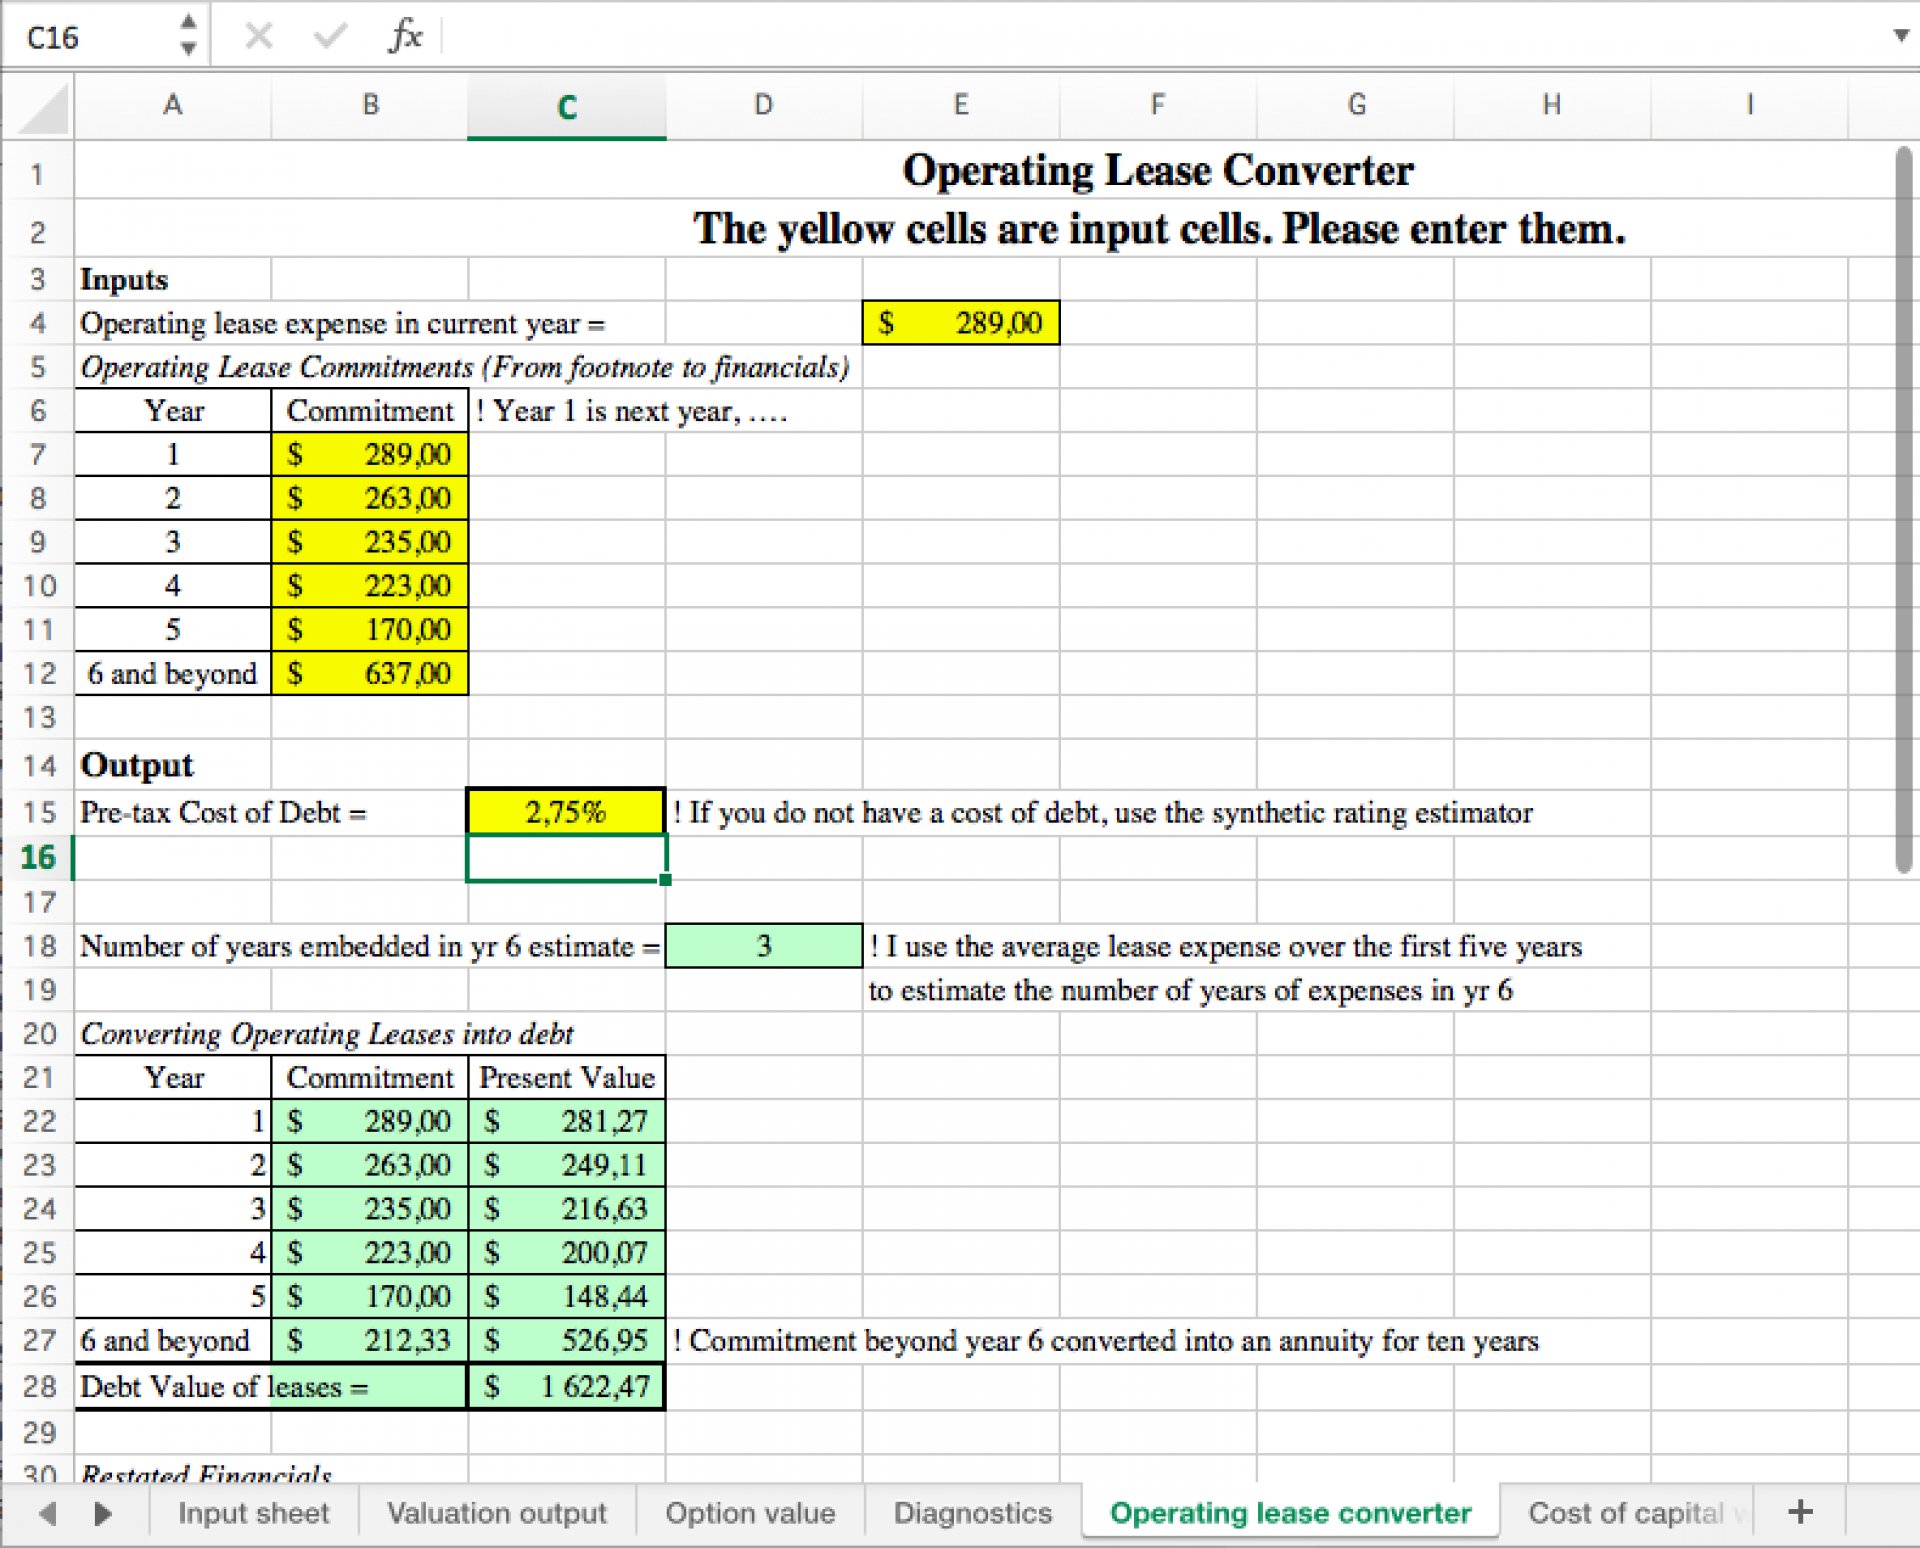Select 6 and beyond input $637,00

(x=370, y=673)
